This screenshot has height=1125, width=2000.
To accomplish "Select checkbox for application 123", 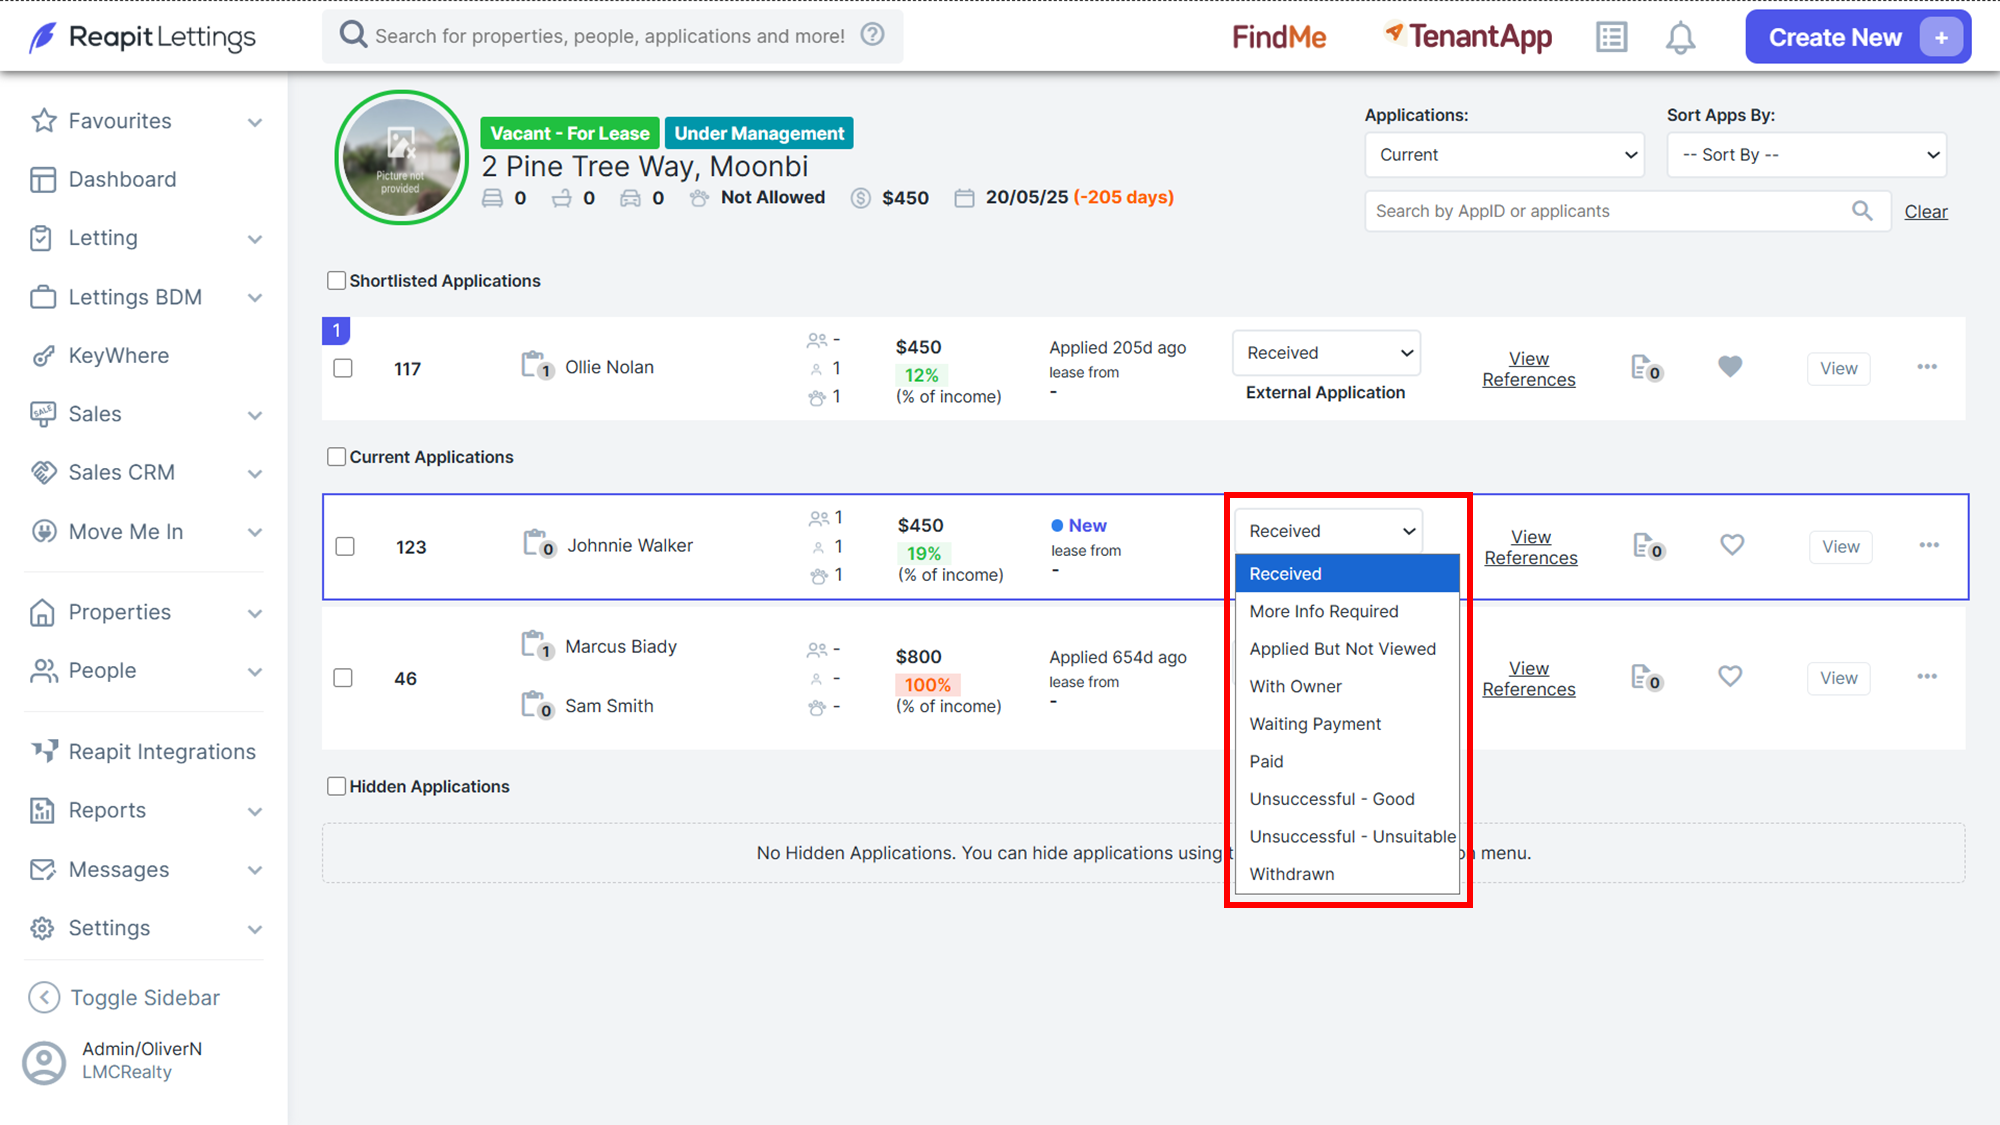I will tap(345, 547).
